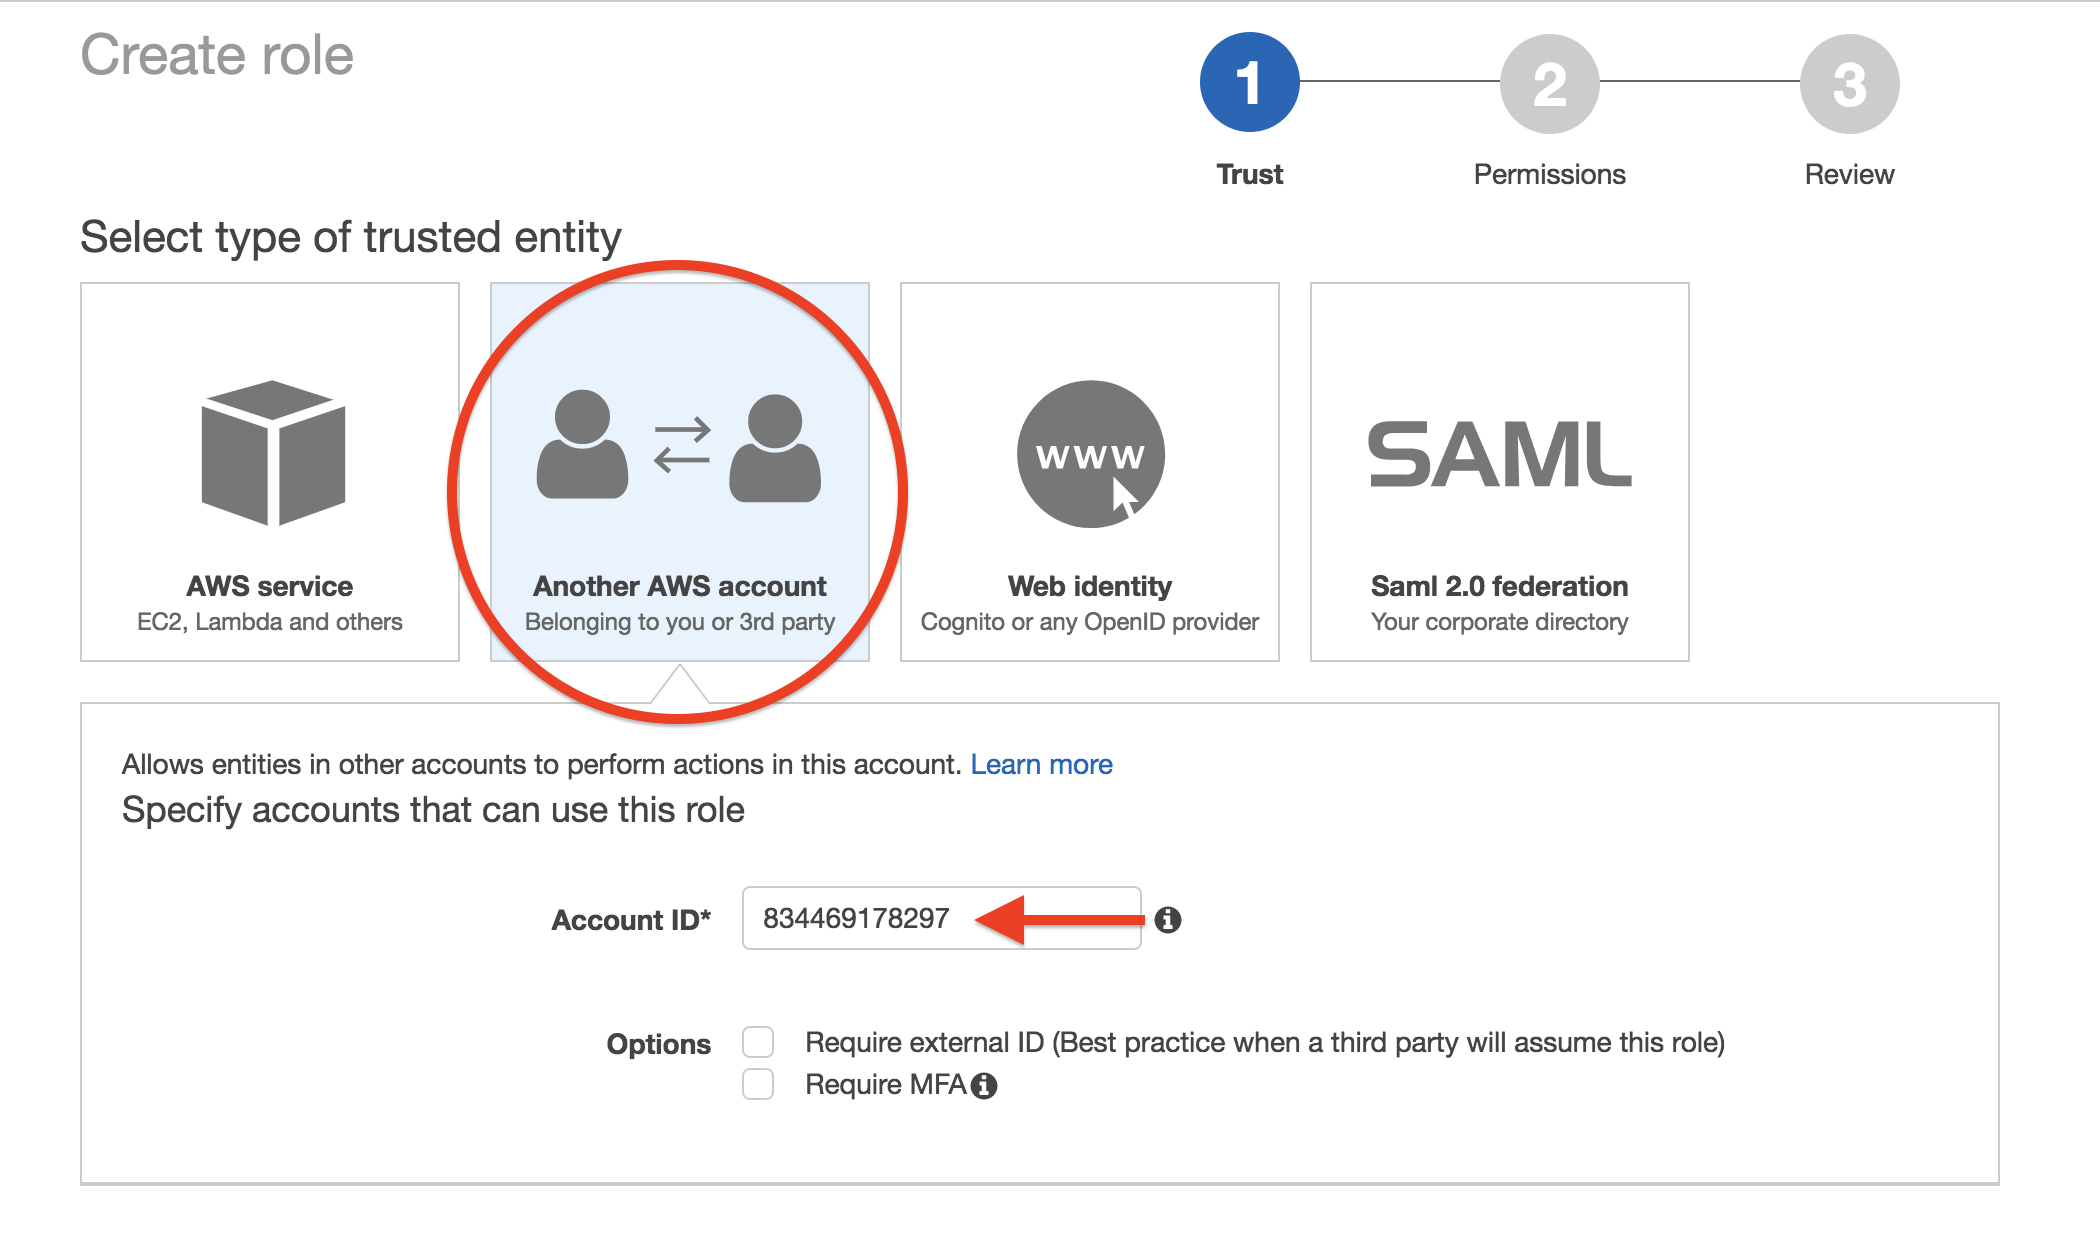Open info icon next to Account ID
The image size is (2100, 1236).
pos(1168,920)
